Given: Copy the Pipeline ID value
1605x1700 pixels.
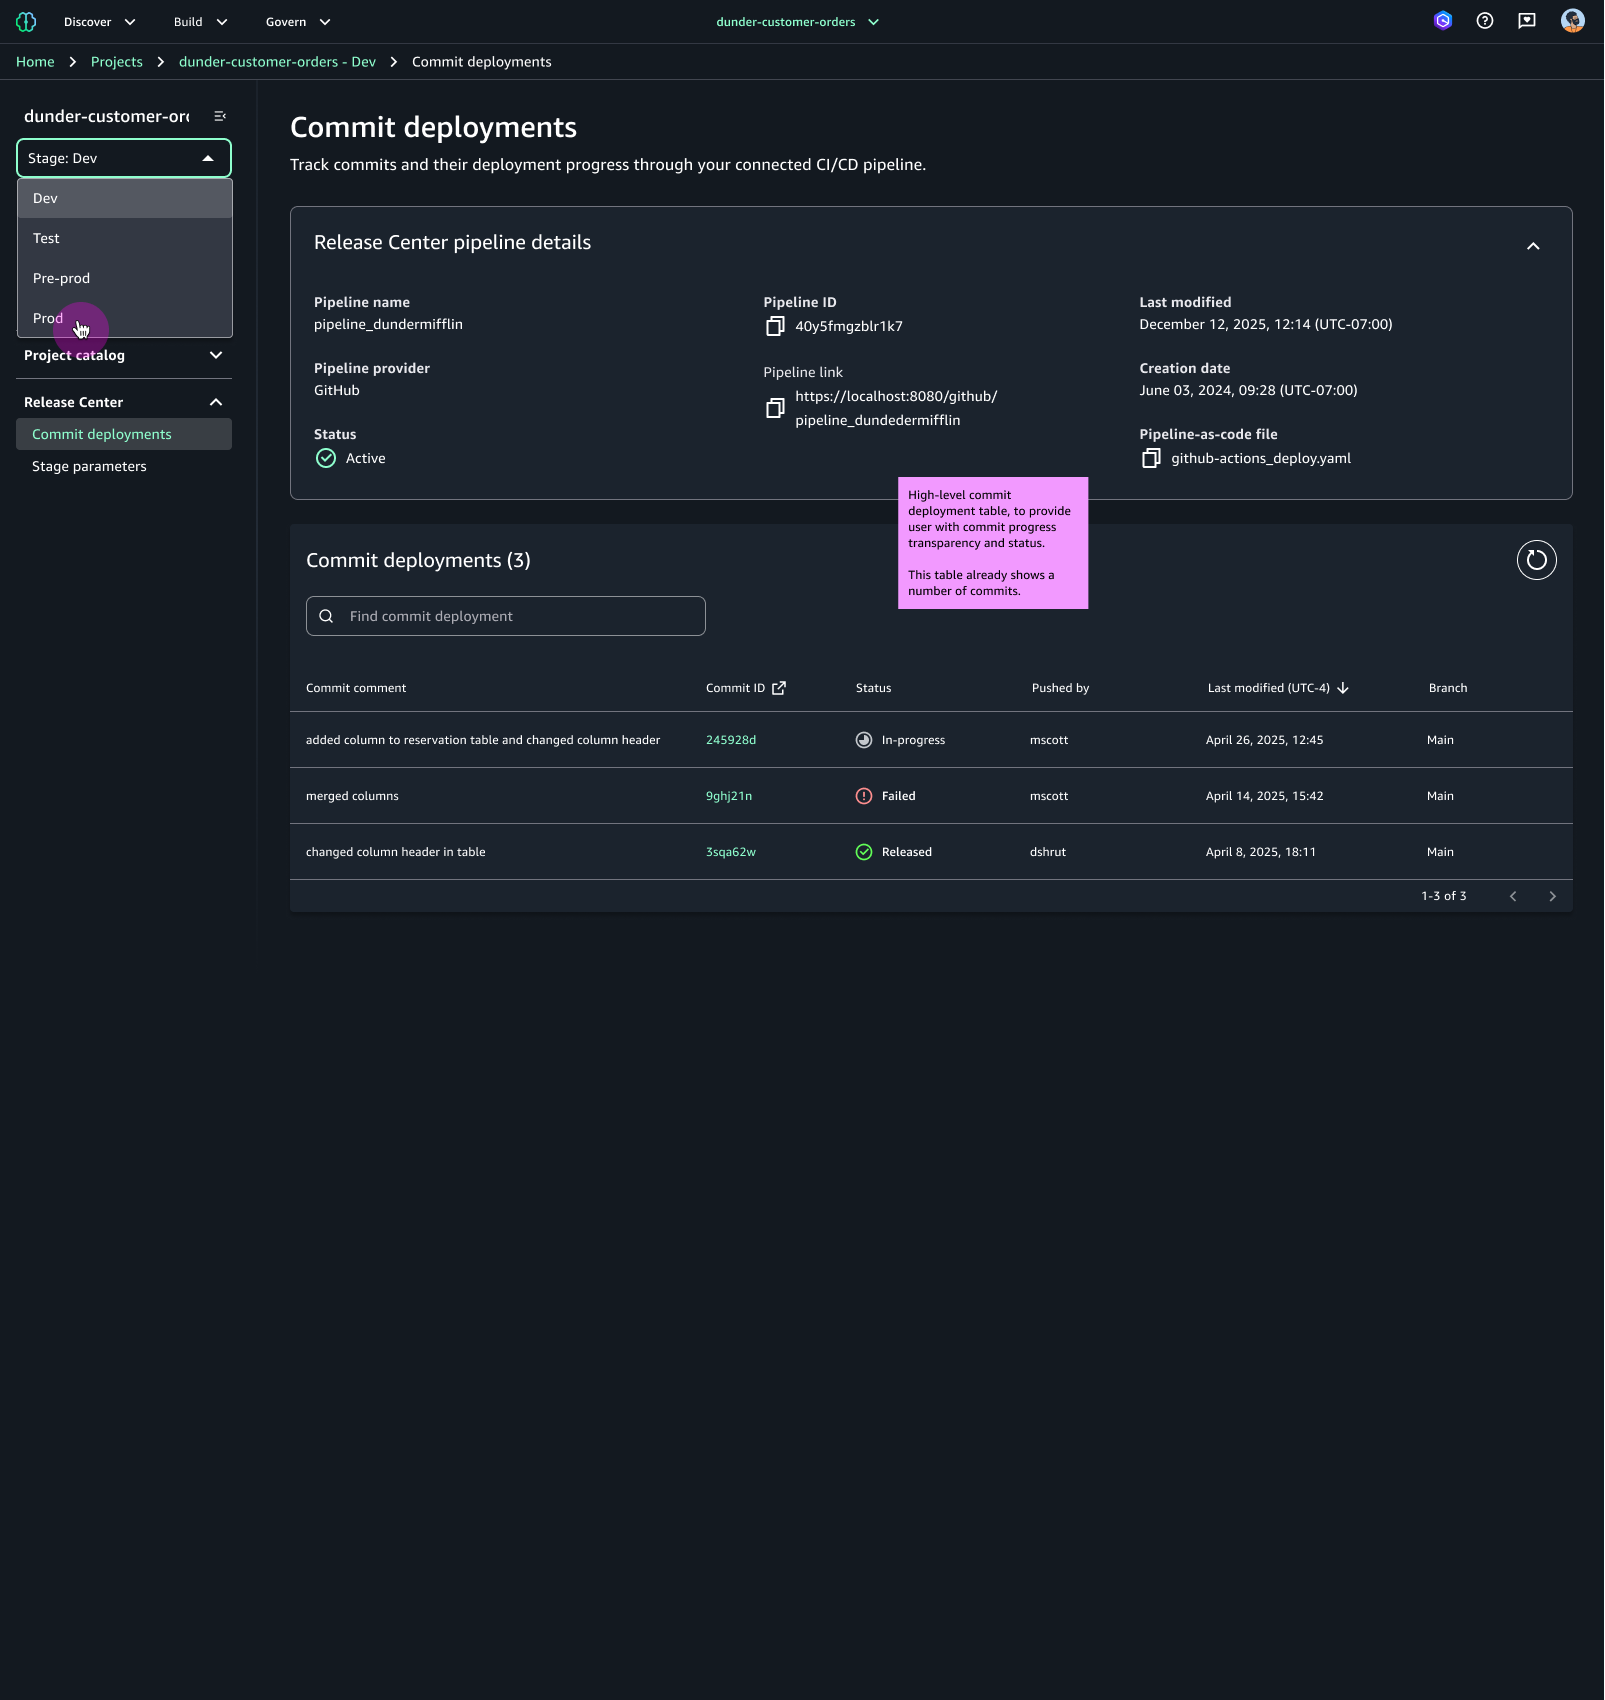Looking at the screenshot, I should tap(774, 326).
